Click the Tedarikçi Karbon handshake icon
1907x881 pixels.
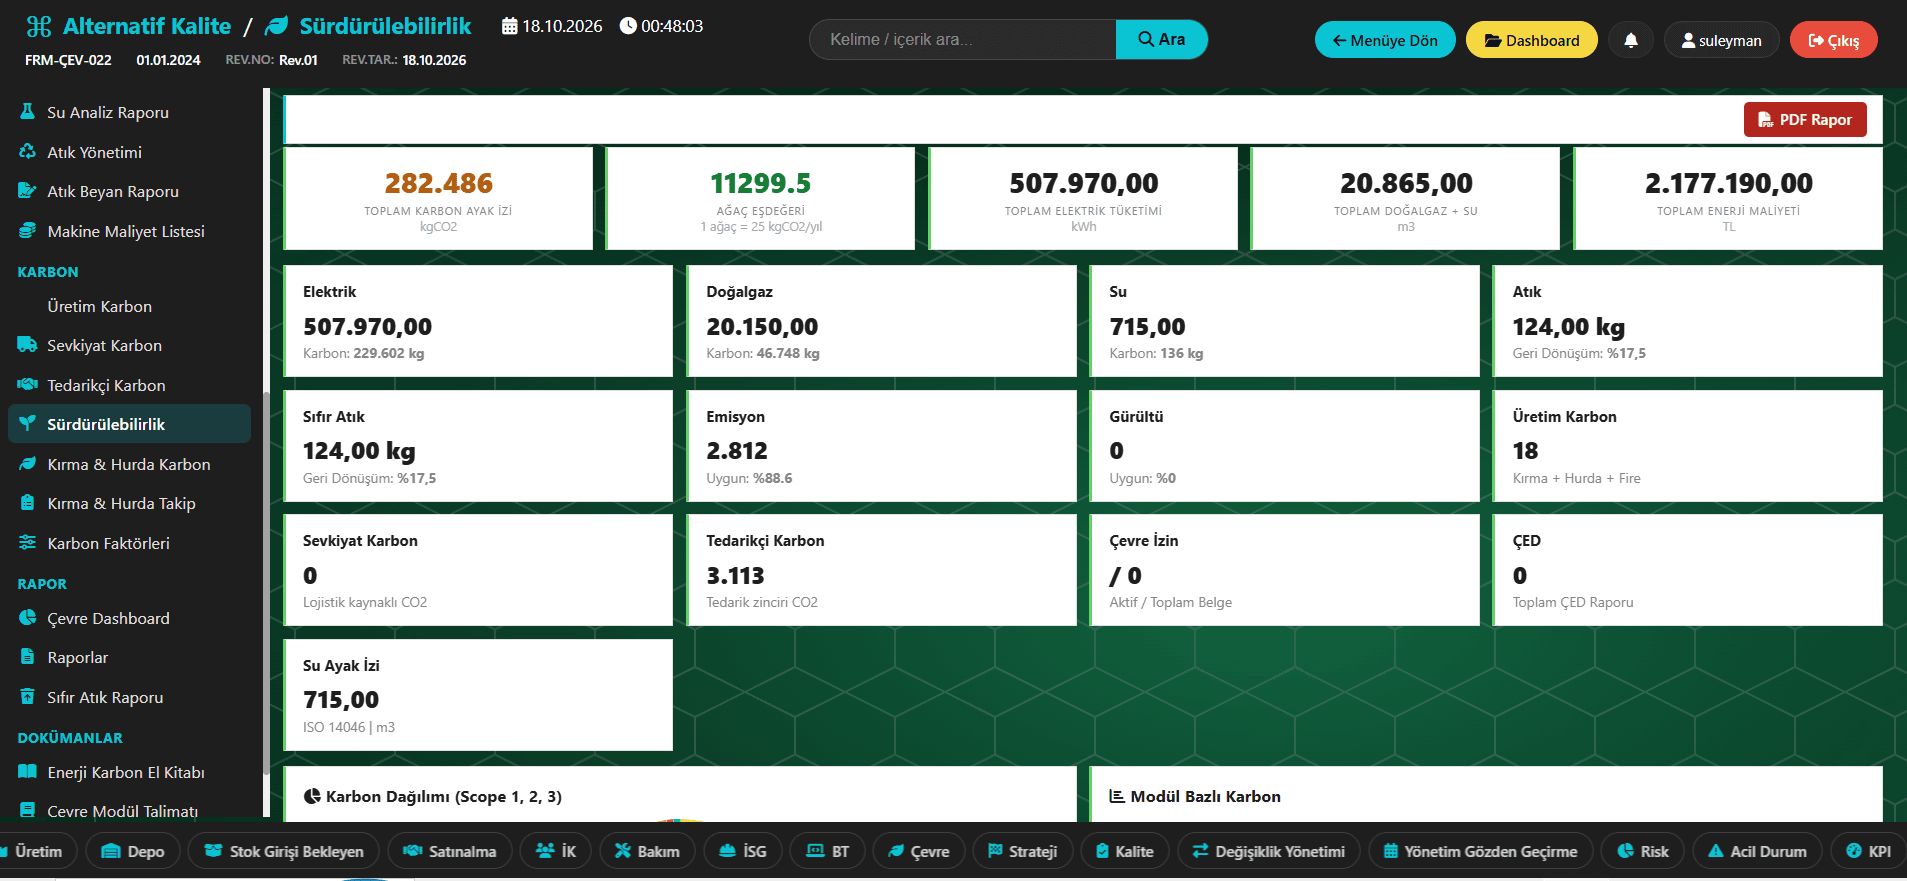(x=27, y=385)
